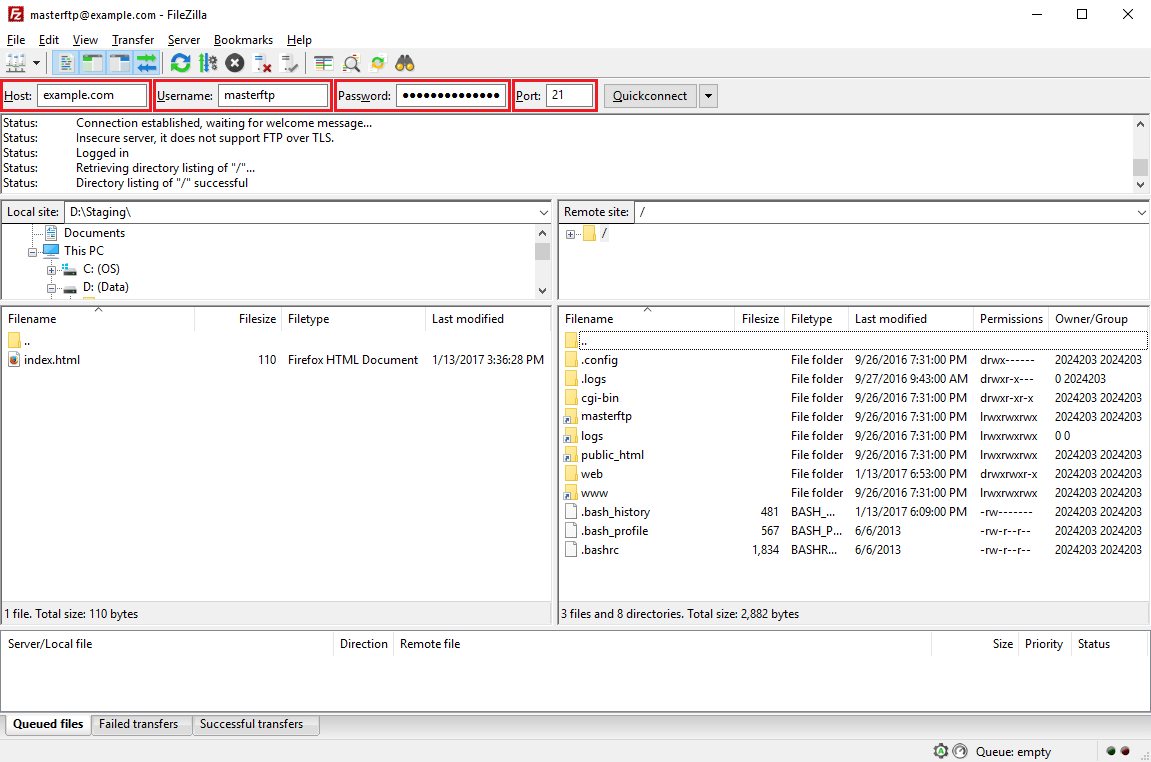Screen dimensions: 1151x762
Task: Search for files with the binoculars icon
Action: click(404, 62)
